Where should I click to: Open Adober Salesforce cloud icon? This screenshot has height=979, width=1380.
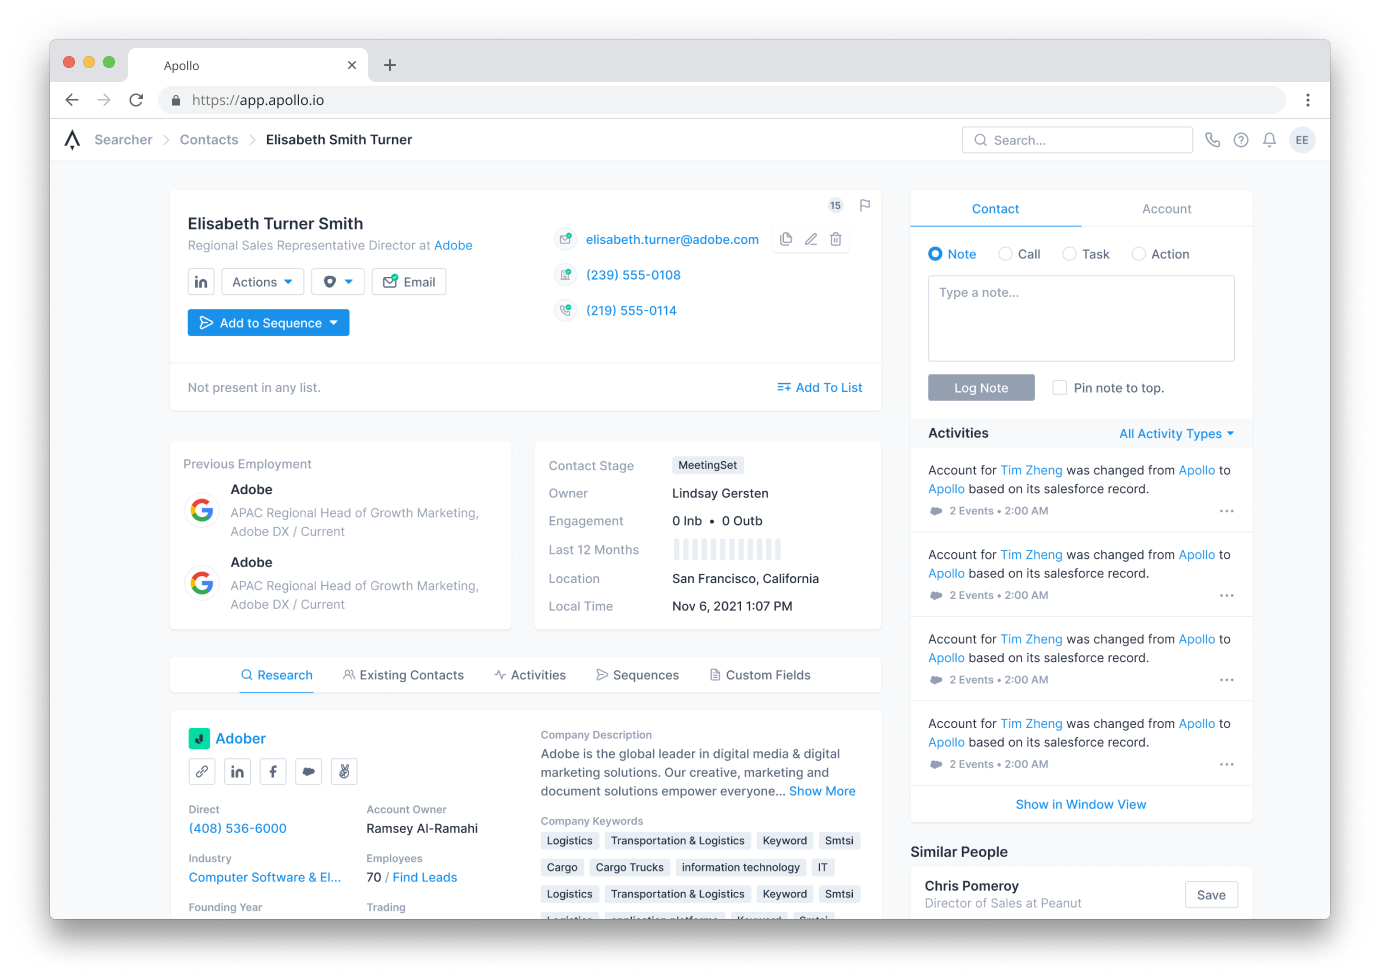309,771
